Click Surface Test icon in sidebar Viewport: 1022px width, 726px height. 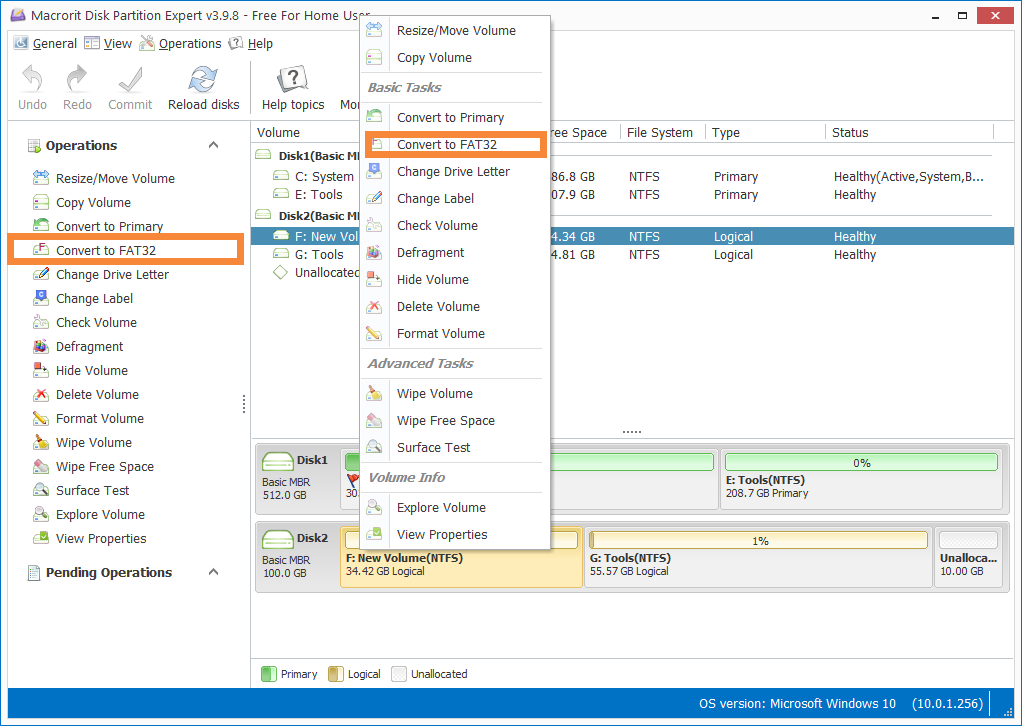coord(40,490)
